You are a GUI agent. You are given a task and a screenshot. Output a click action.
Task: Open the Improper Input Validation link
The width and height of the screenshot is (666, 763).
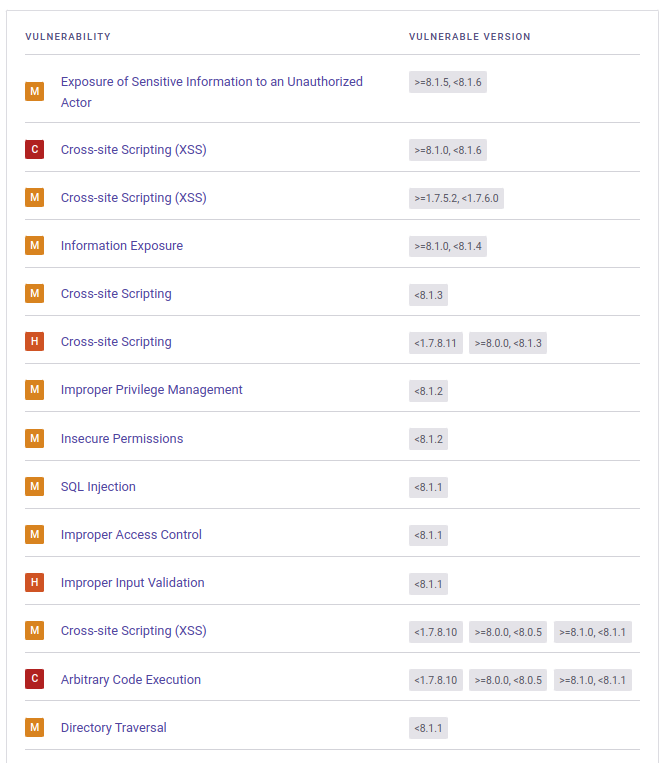click(132, 582)
